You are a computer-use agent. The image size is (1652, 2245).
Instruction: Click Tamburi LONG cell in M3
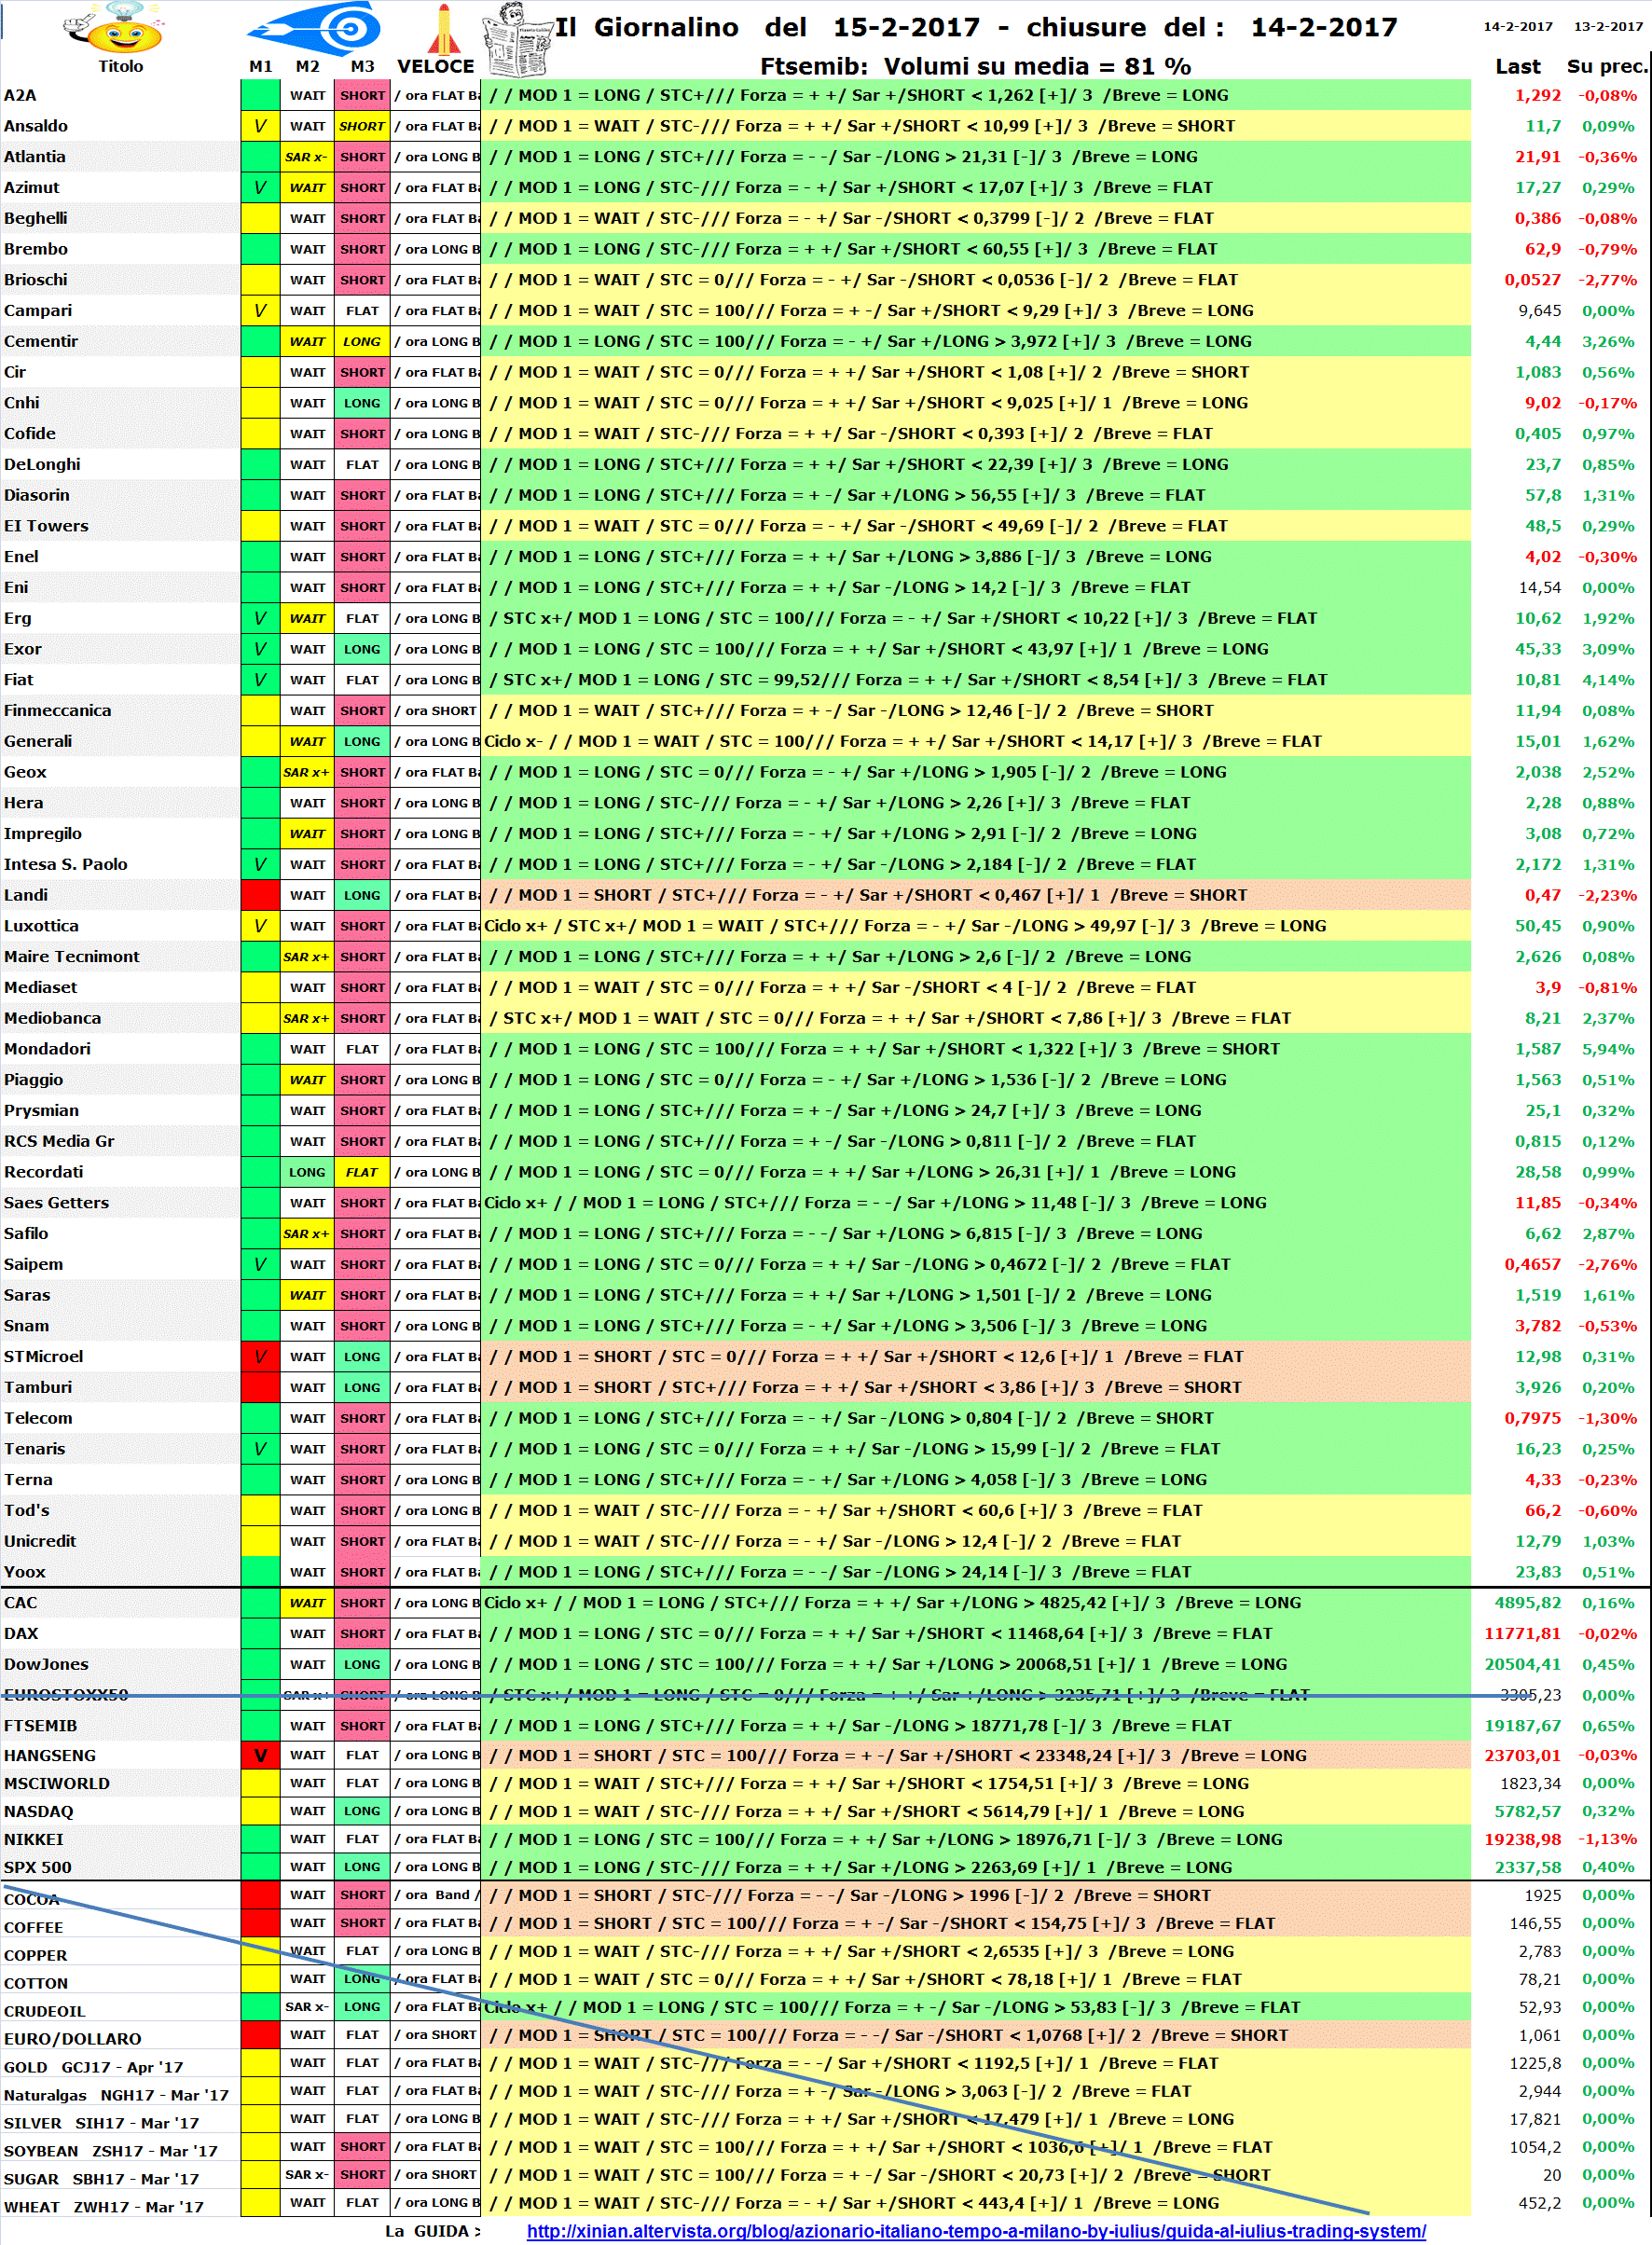pos(362,1387)
